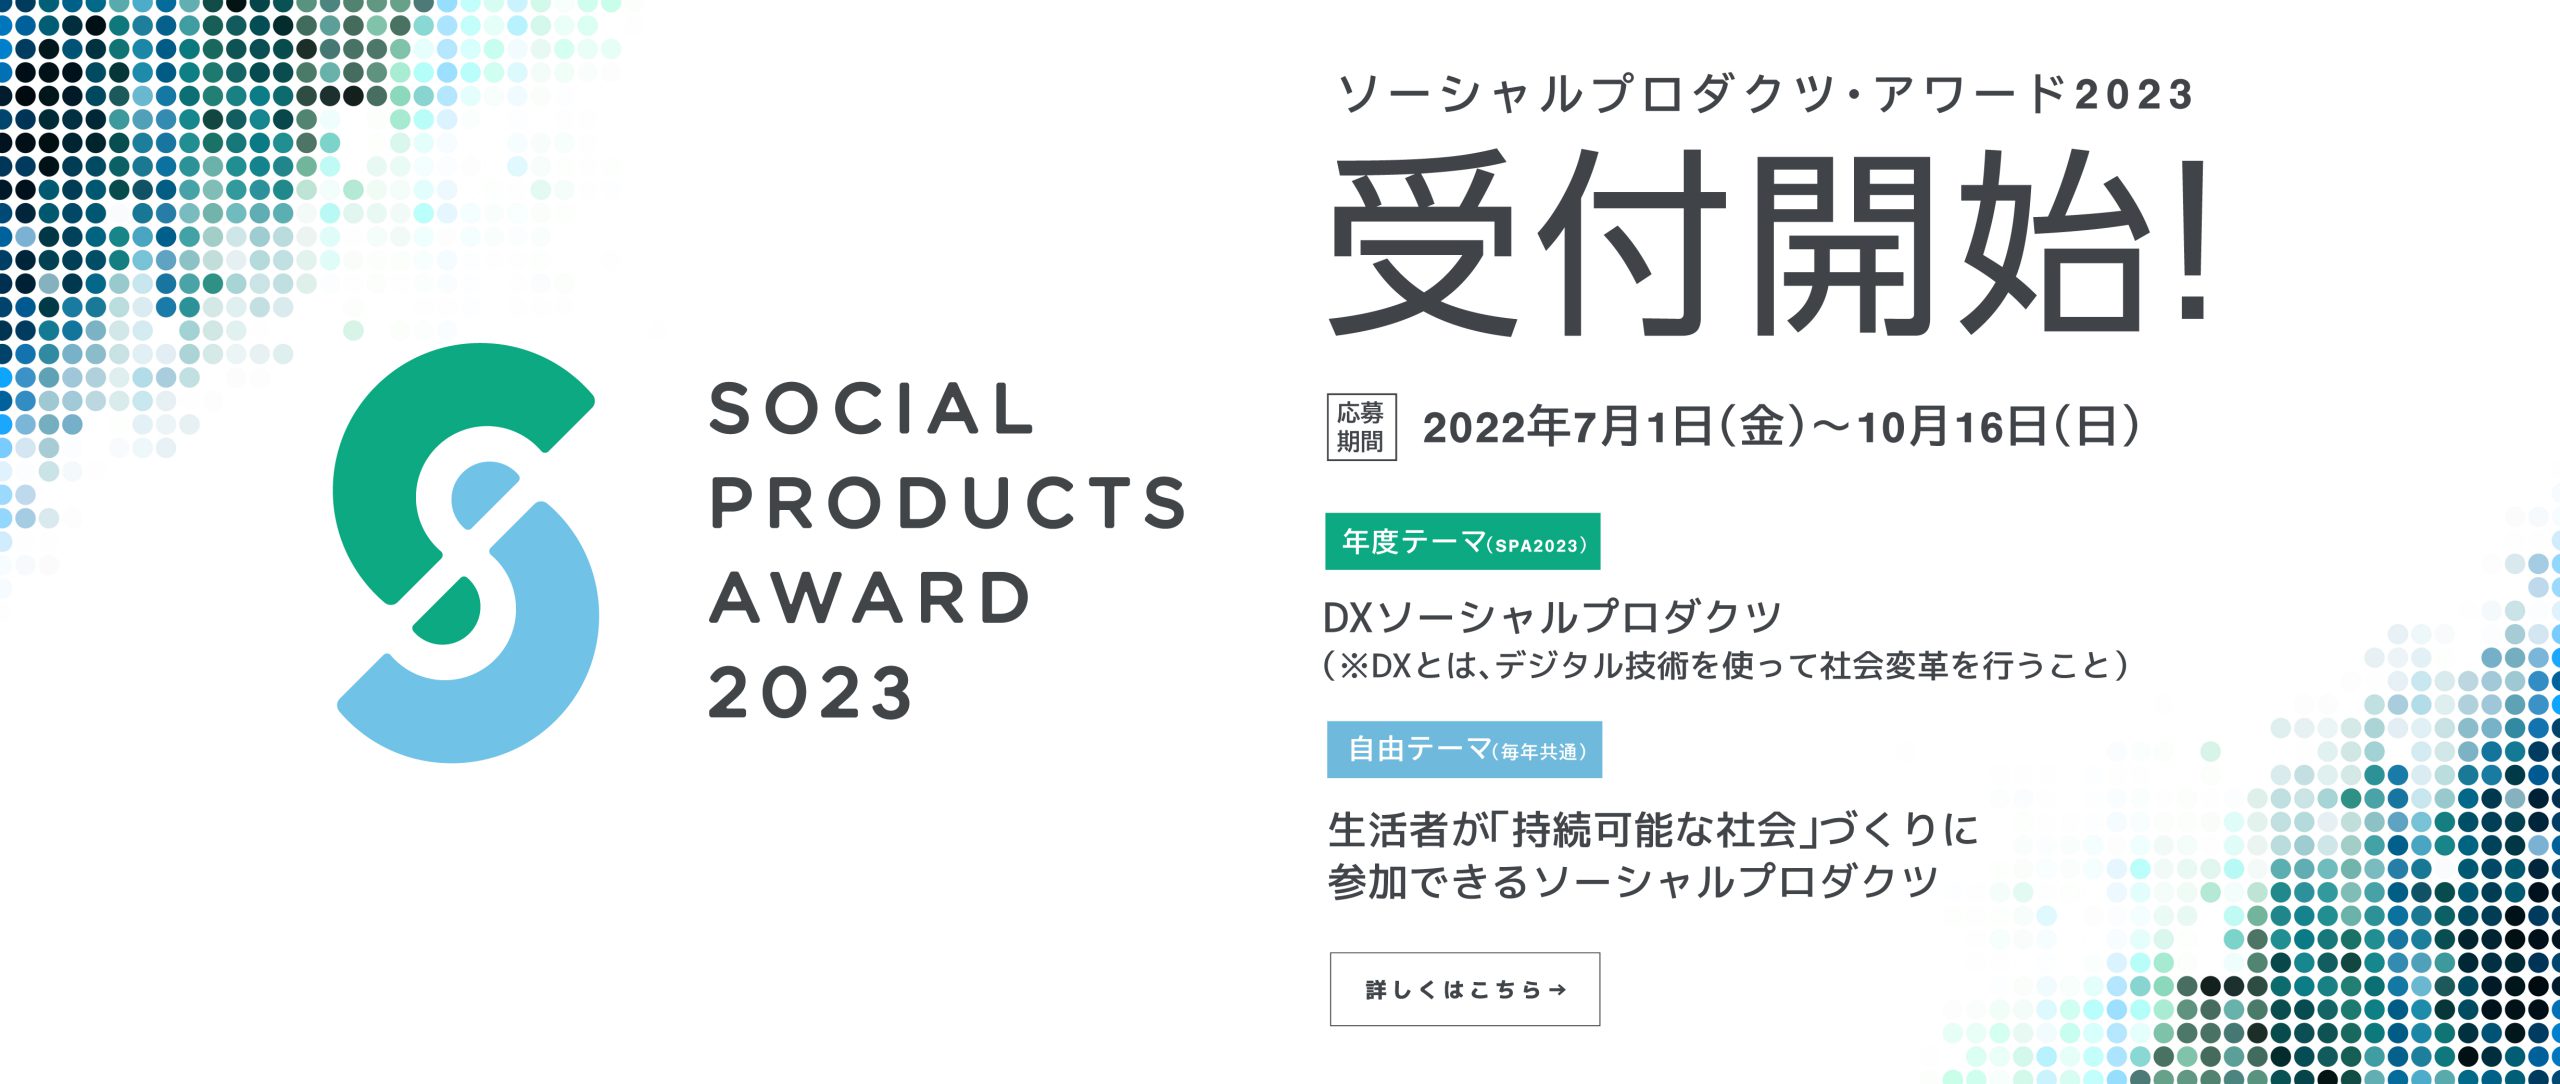Click the ソーシャルプロダクツ・アワード2023 title text
Image resolution: width=2560 pixels, height=1084 pixels.
(1766, 95)
